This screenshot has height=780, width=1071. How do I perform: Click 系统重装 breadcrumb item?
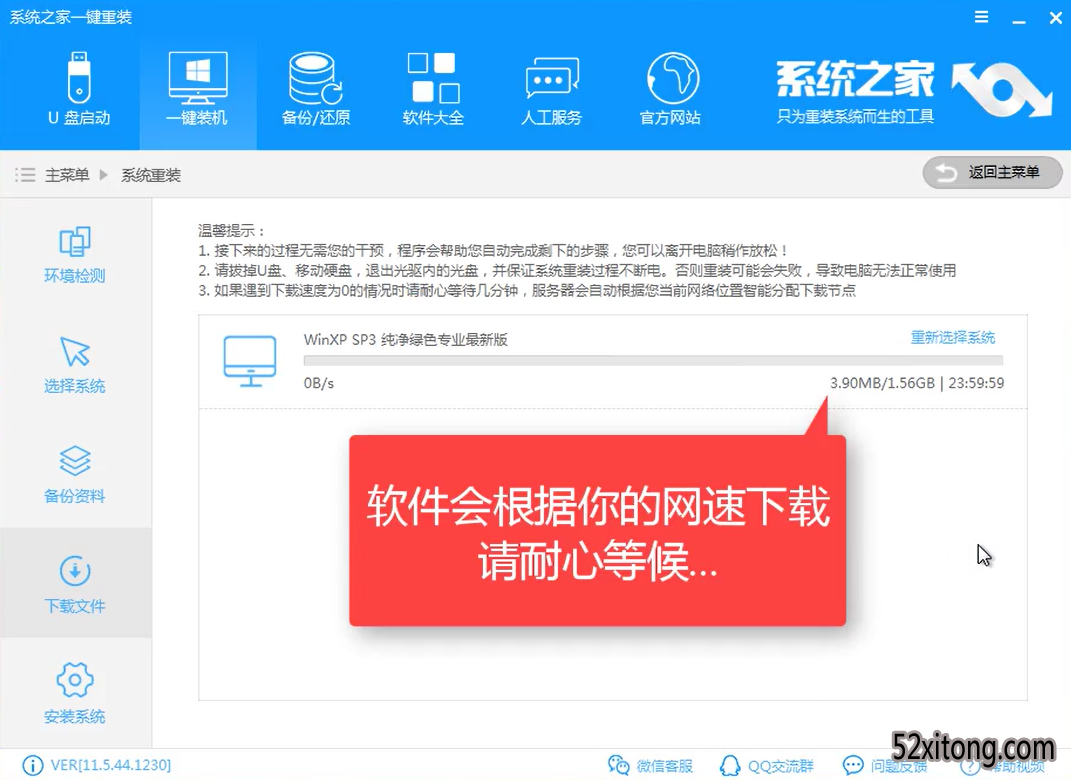pos(151,176)
